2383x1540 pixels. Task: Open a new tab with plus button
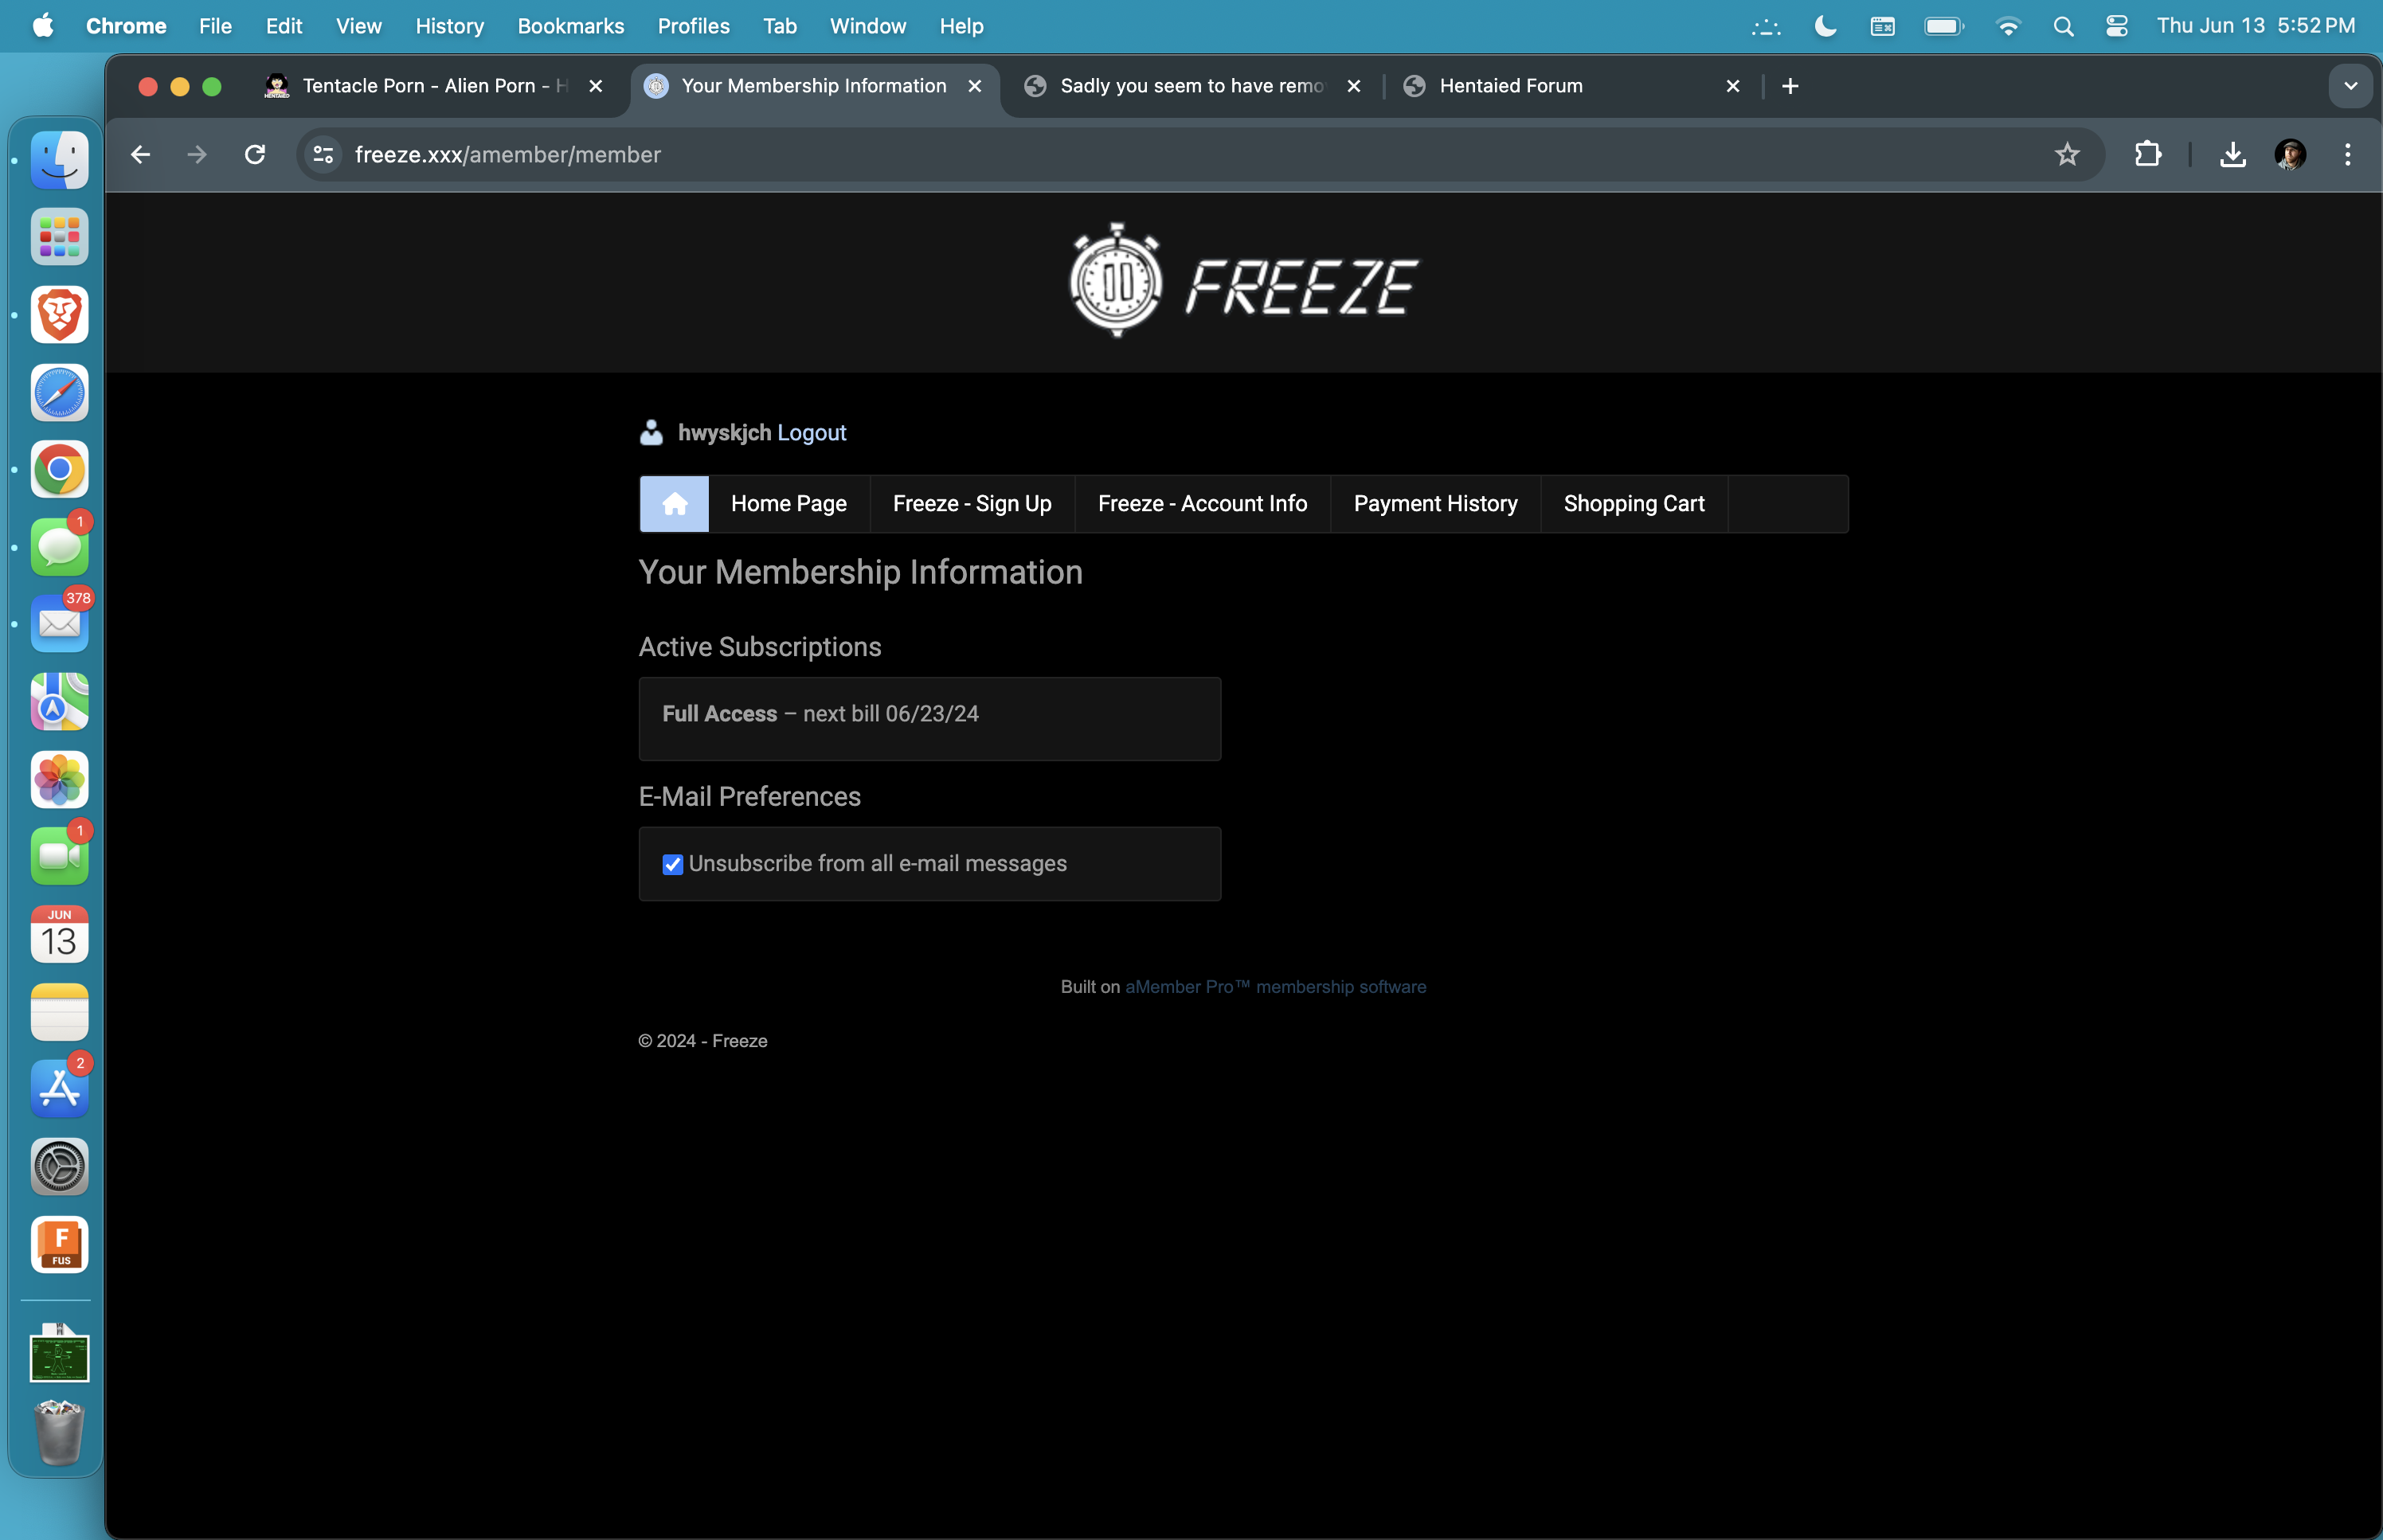click(1790, 87)
